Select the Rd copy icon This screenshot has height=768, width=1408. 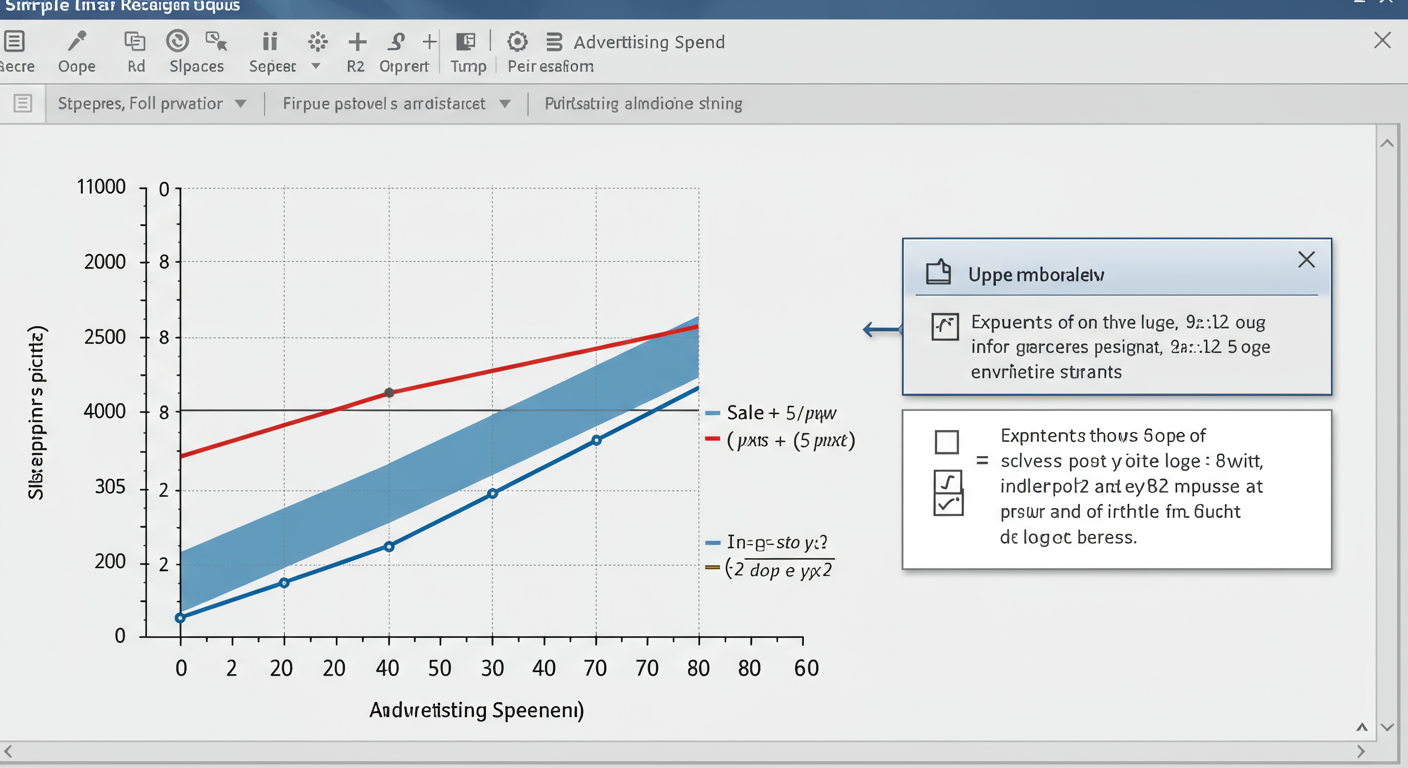[135, 42]
